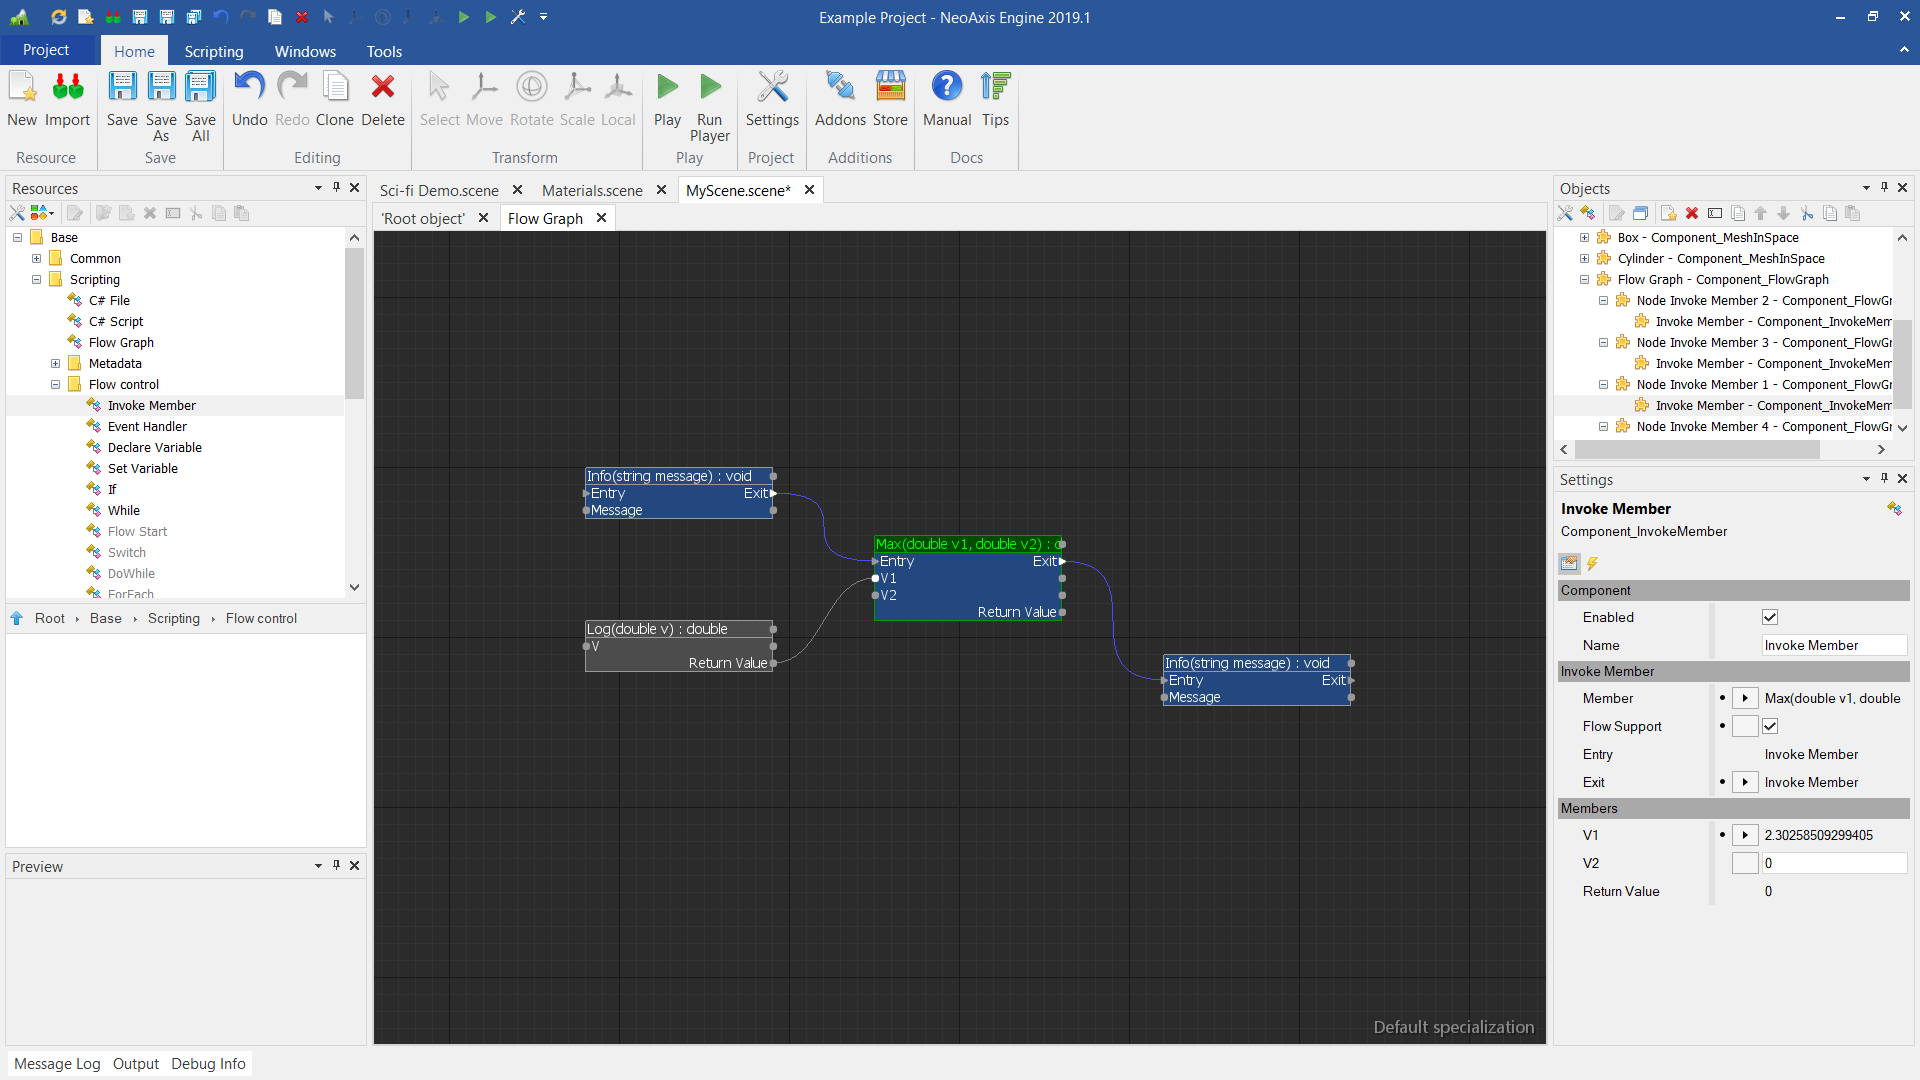Click Scripting in the breadcrumb path

[x=174, y=618]
